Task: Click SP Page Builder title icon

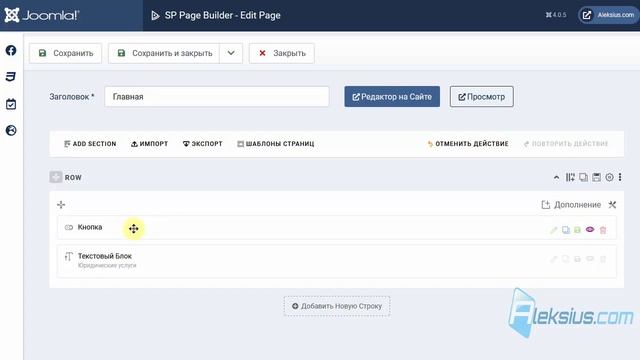Action: point(155,16)
